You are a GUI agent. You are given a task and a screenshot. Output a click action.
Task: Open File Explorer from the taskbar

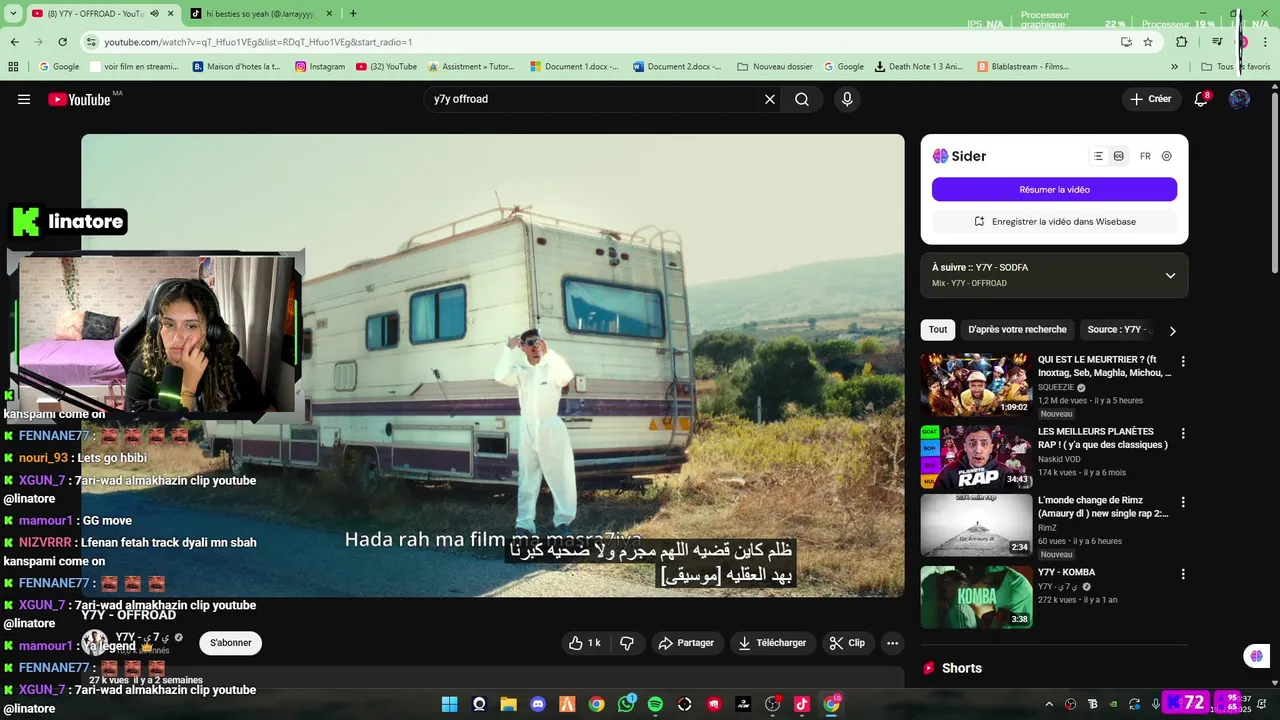pos(508,704)
